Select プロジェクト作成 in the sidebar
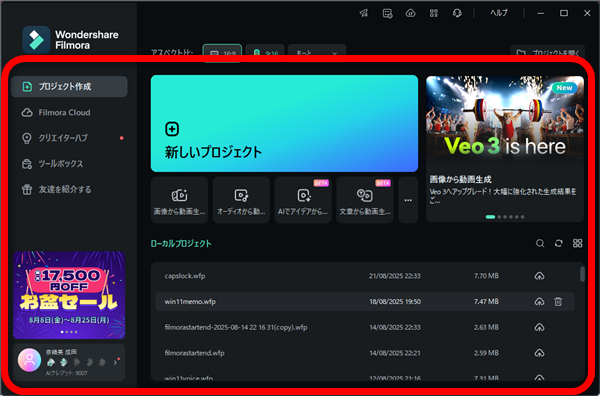The image size is (600, 396). [69, 86]
